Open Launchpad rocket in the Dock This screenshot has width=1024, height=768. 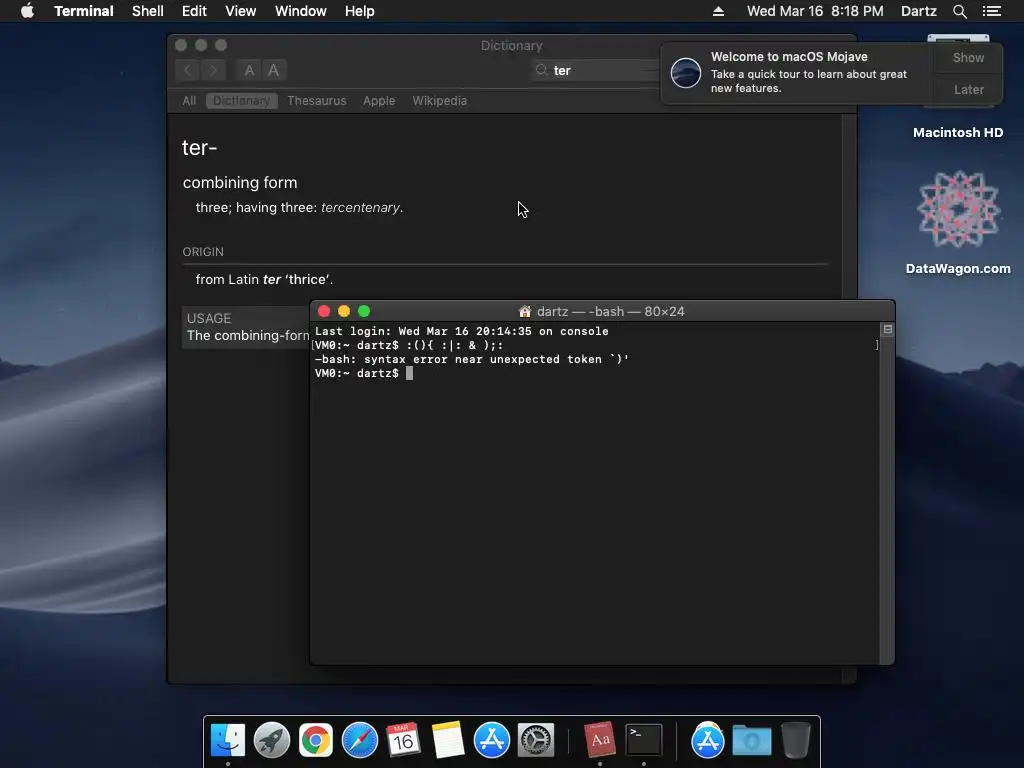(x=272, y=740)
